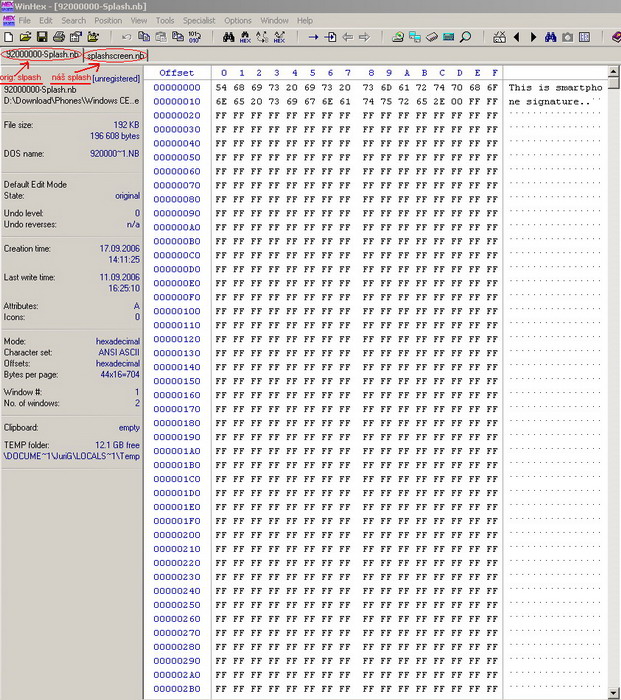Viewport: 621px width, 700px height.
Task: Open the Window menu
Action: (275, 21)
